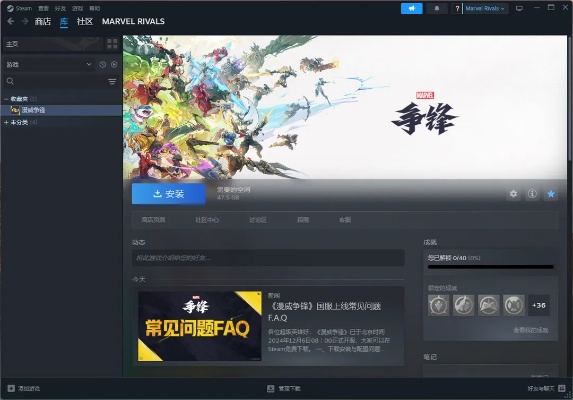Open the 主页 library home button
Image resolution: width=573 pixels, height=400 pixels.
tap(53, 44)
